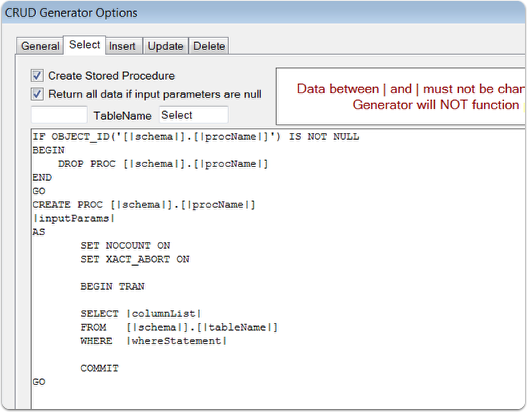
Task: Click the empty prefix field before TableName
Action: pos(59,115)
